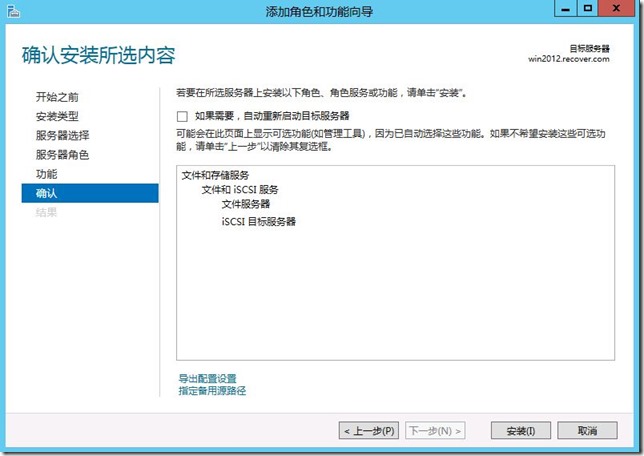
Task: Click the 安装(I) button
Action: 520,431
